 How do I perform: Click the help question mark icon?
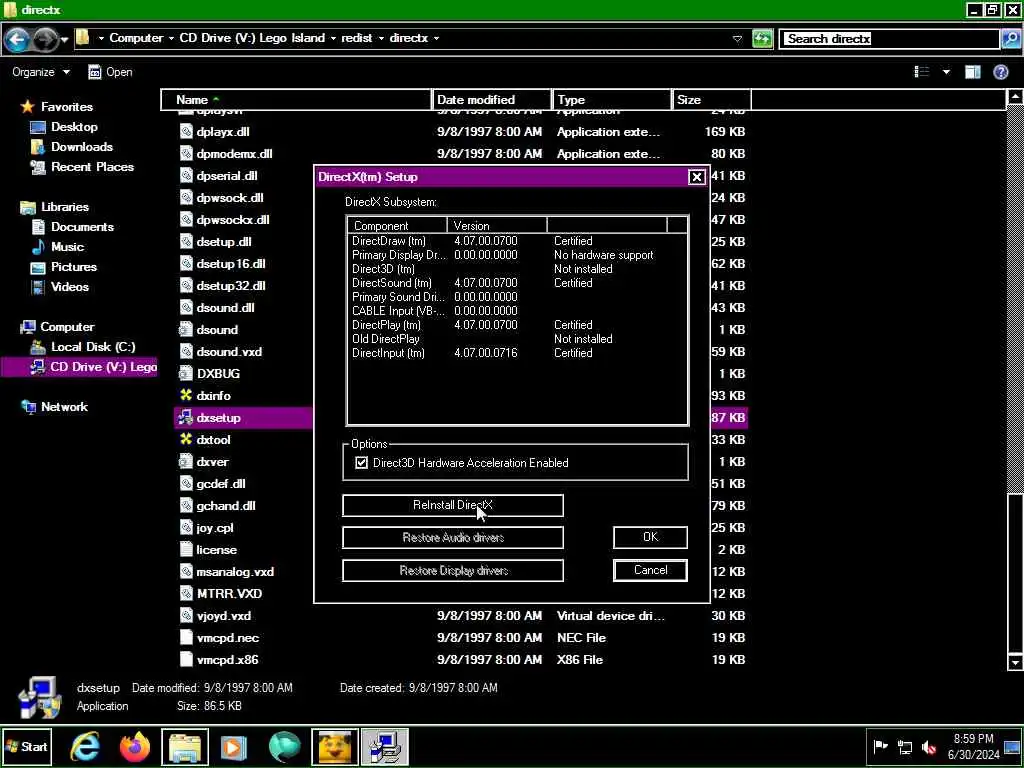point(1000,72)
